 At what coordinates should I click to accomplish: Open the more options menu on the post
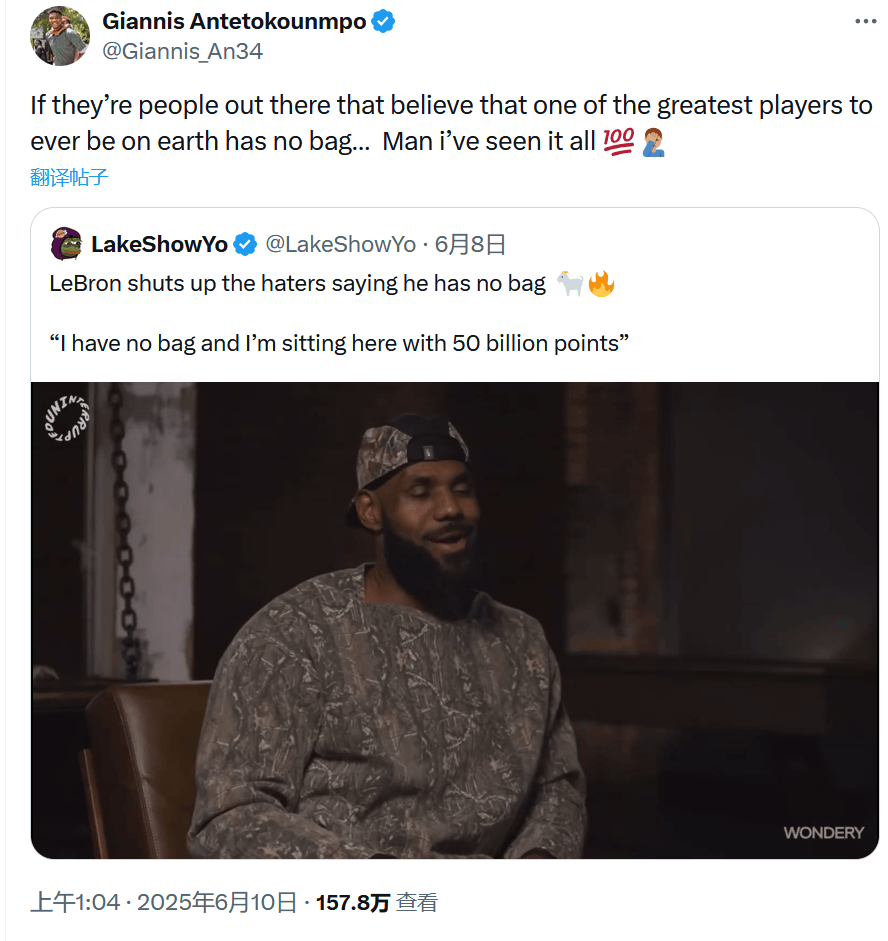[863, 21]
